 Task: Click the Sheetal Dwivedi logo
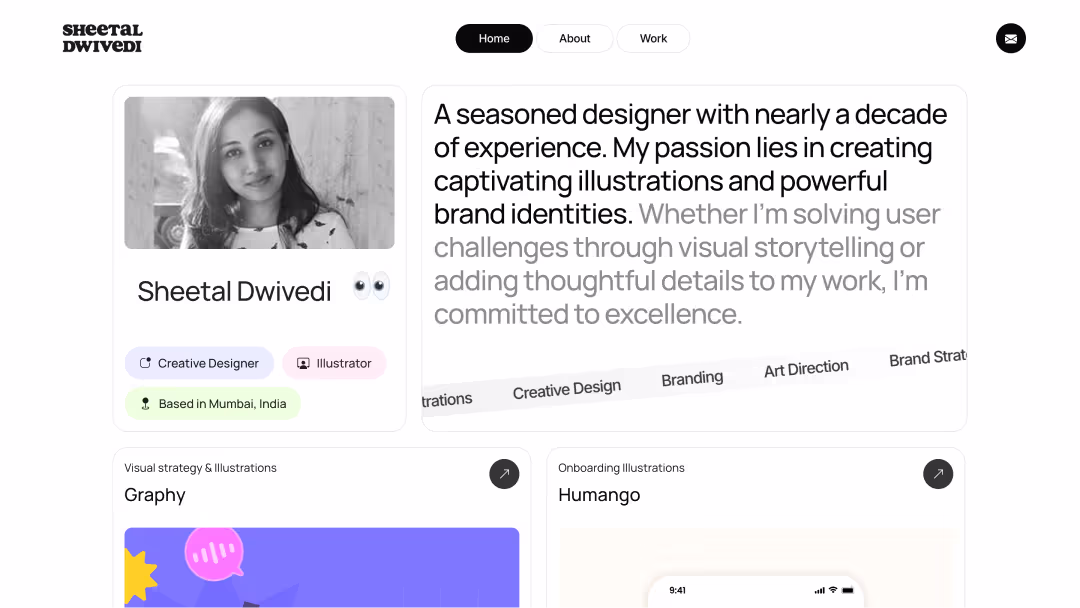pyautogui.click(x=103, y=38)
